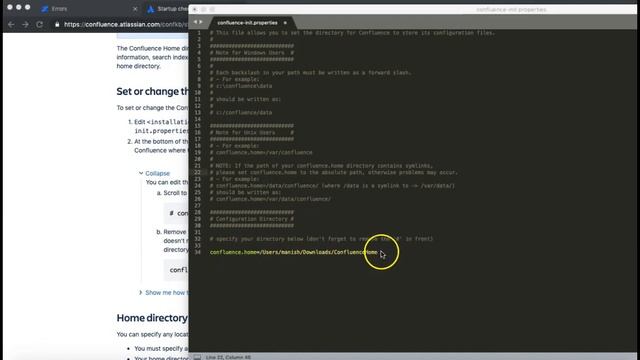Click the 'Note for Unix Users' comment
This screenshot has height=360, width=640.
point(252,133)
